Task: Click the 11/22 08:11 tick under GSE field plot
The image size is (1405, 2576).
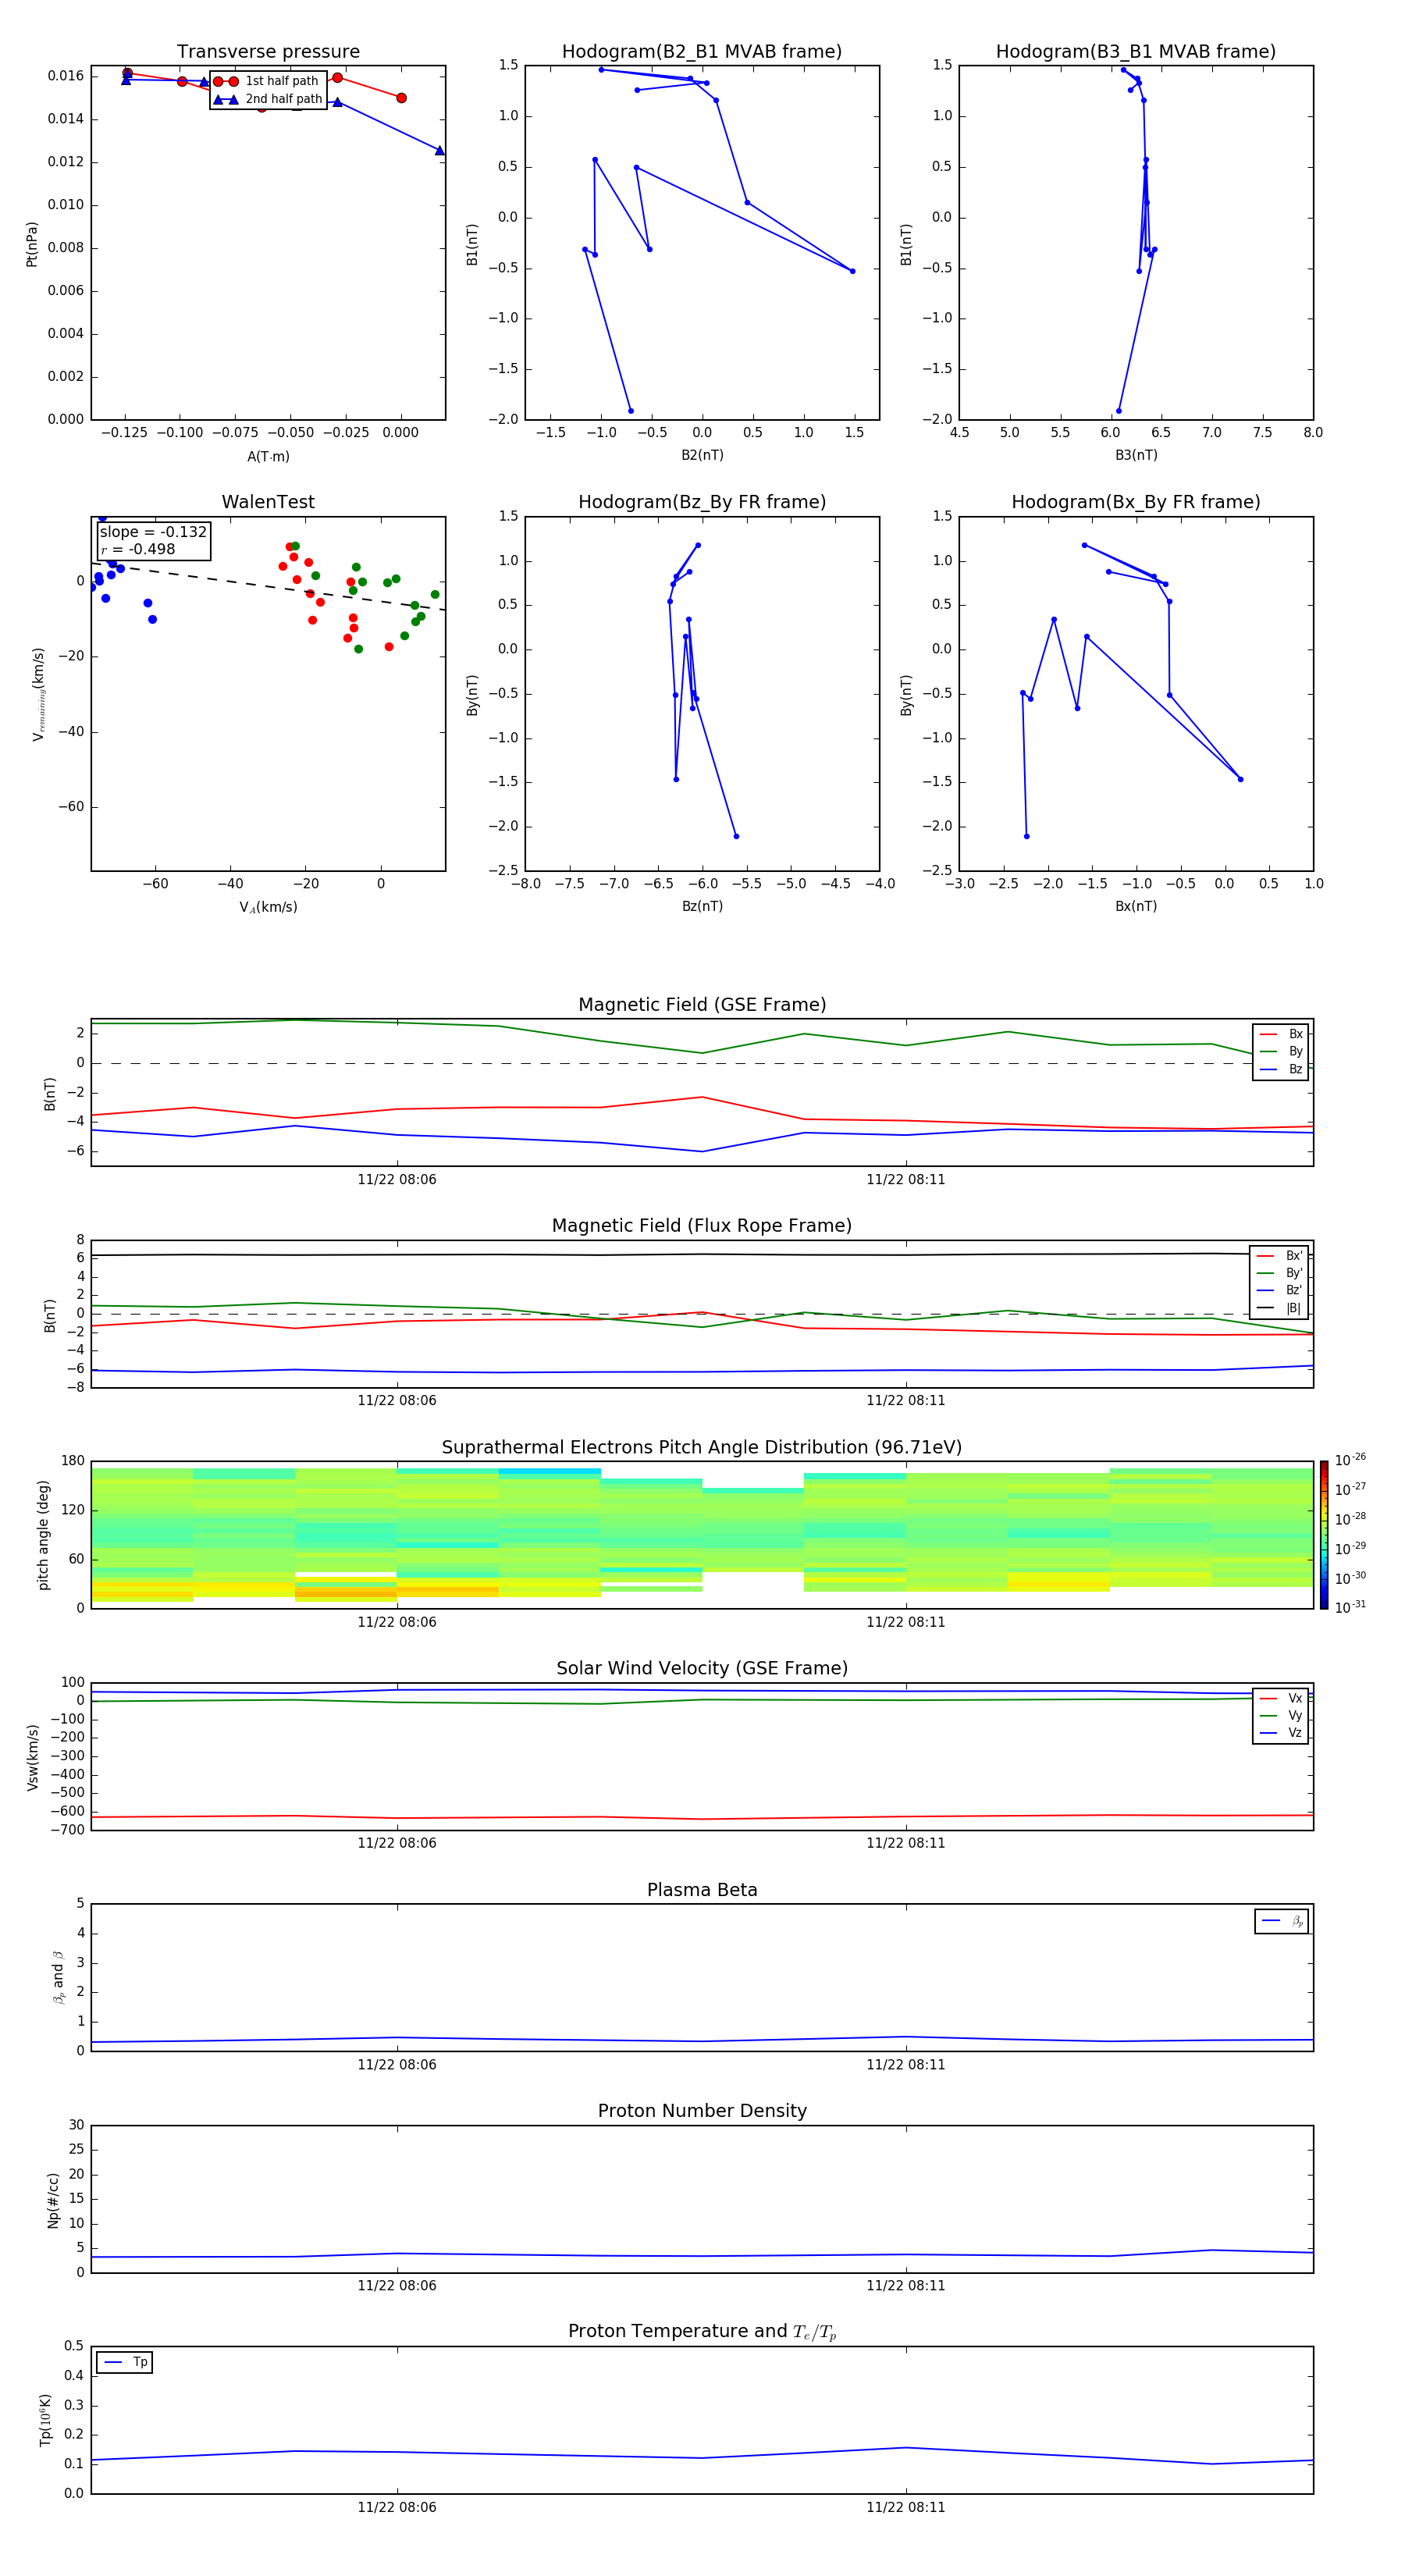Action: [906, 1179]
